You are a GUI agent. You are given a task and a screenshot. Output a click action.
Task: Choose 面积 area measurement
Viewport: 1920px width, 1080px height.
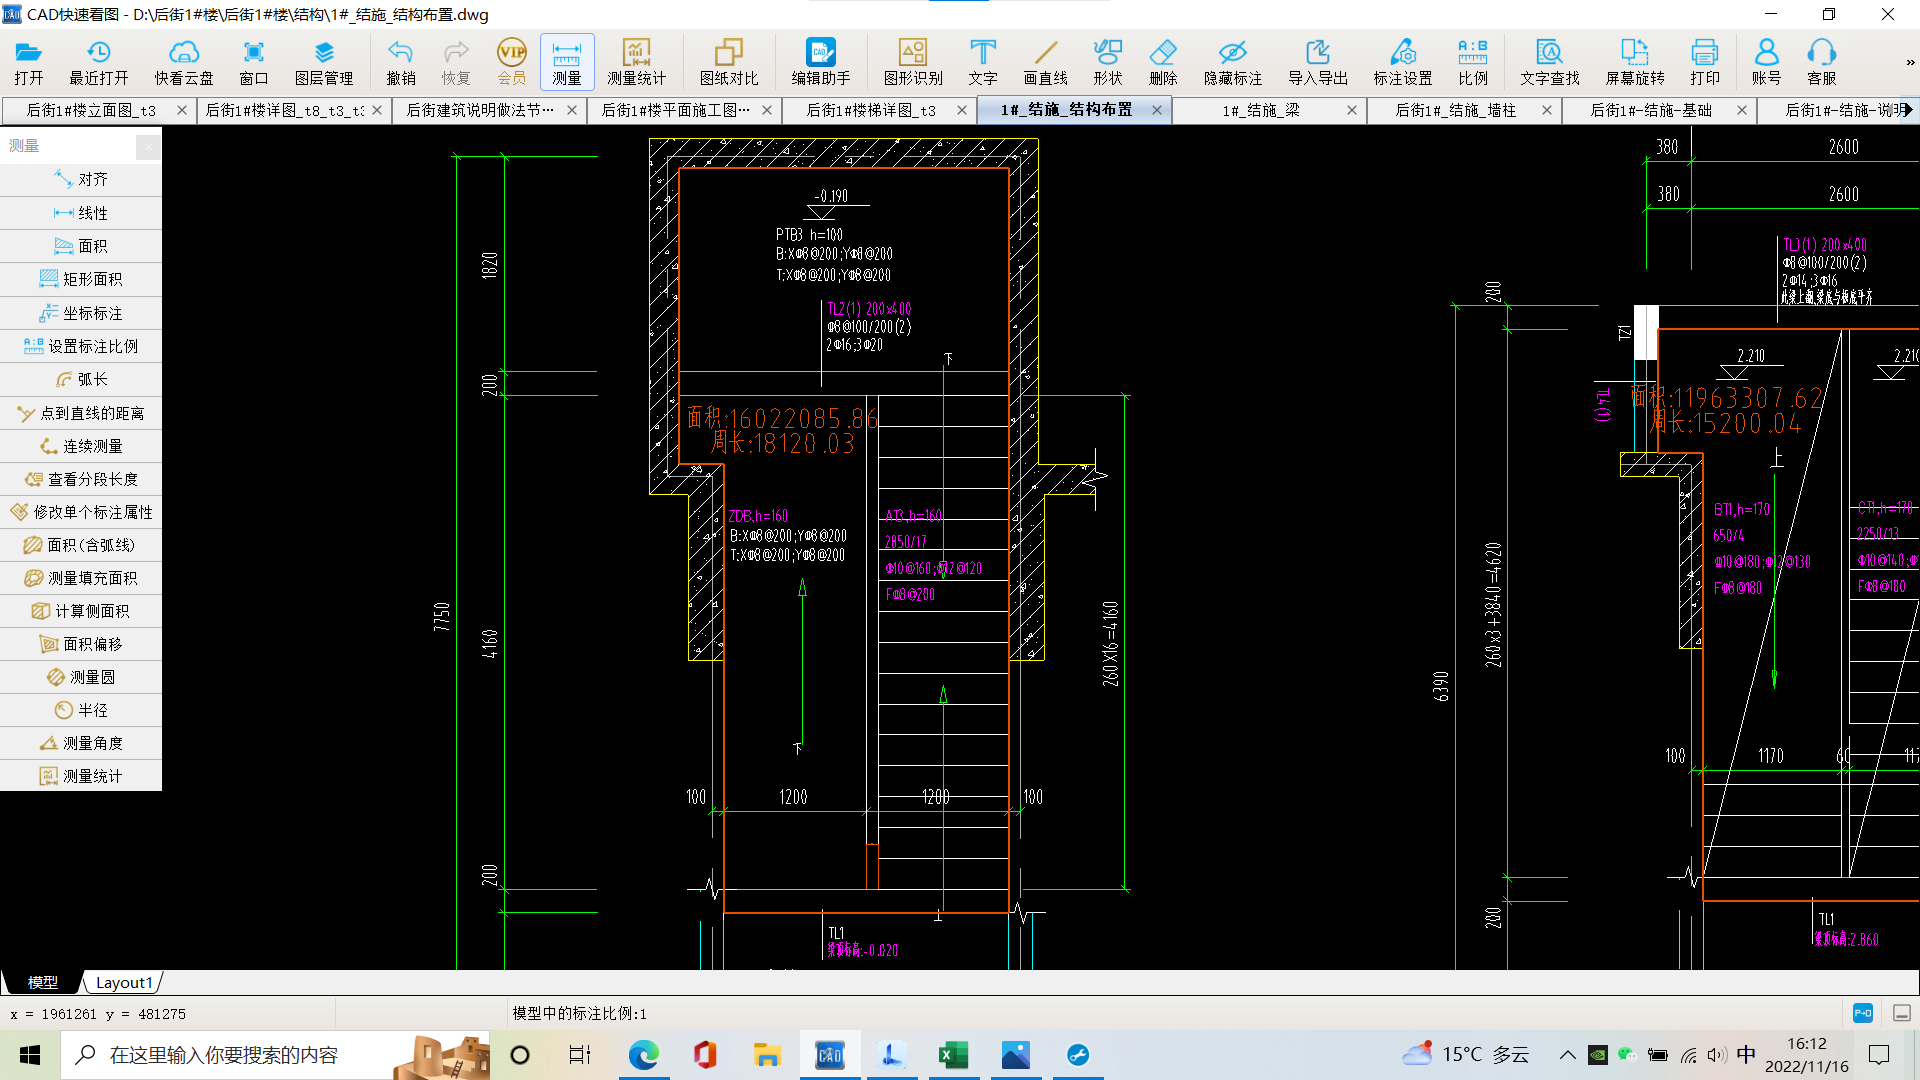coord(81,246)
